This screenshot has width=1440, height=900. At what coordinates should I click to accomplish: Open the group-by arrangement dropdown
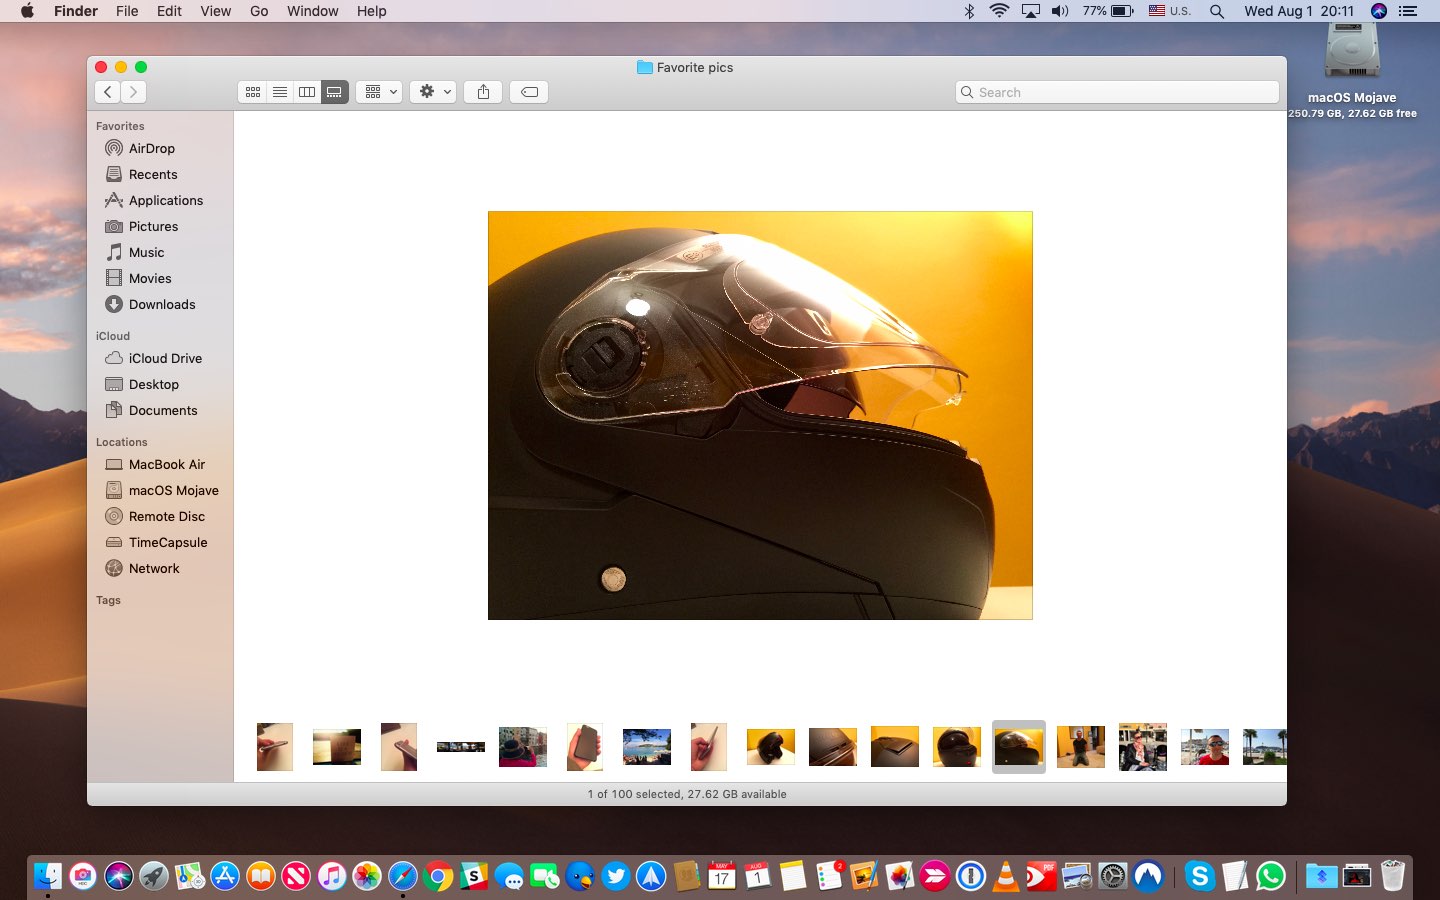click(x=380, y=92)
